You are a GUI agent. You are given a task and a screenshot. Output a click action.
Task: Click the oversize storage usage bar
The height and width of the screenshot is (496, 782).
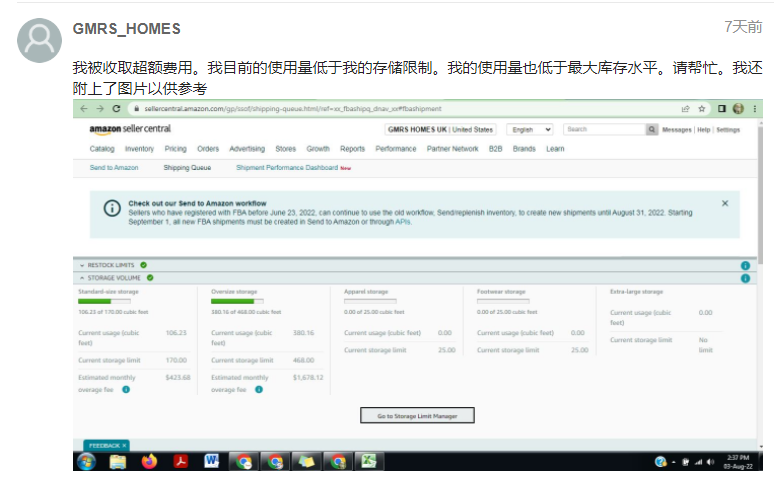(237, 301)
